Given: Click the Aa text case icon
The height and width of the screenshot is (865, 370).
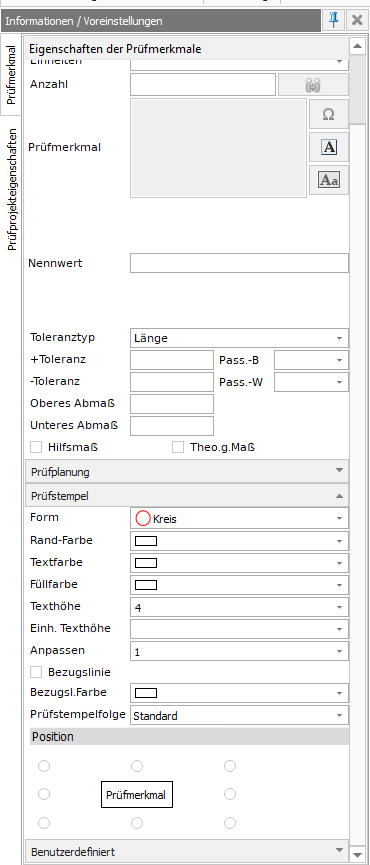Looking at the screenshot, I should pyautogui.click(x=329, y=180).
